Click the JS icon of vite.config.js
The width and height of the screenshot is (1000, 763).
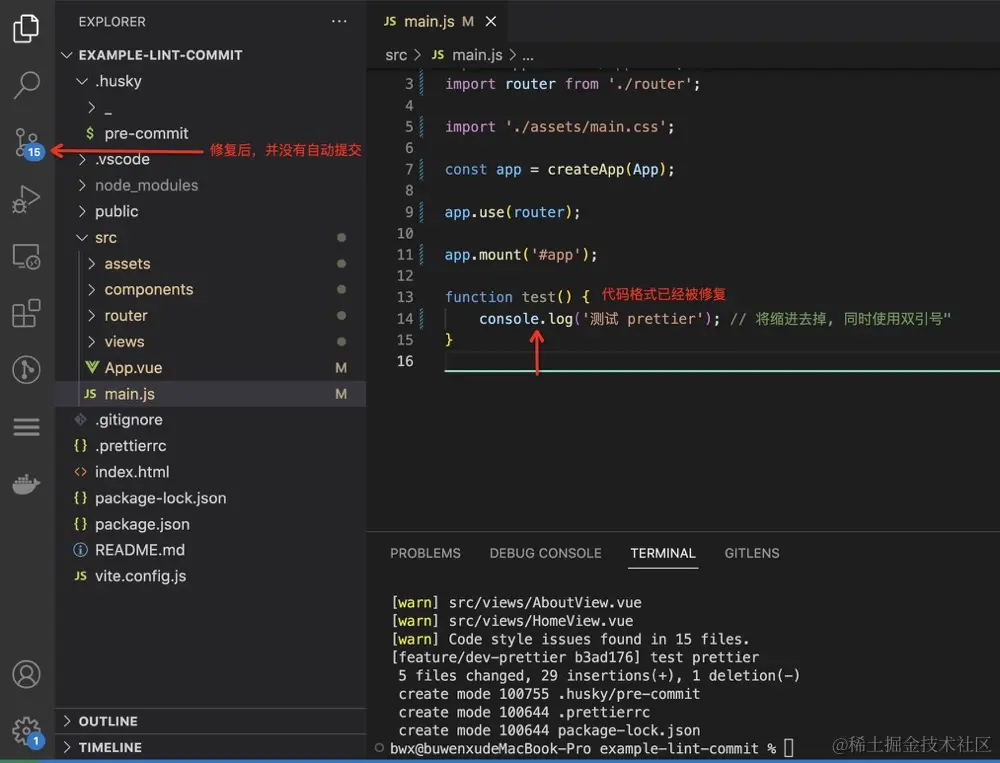pos(80,576)
